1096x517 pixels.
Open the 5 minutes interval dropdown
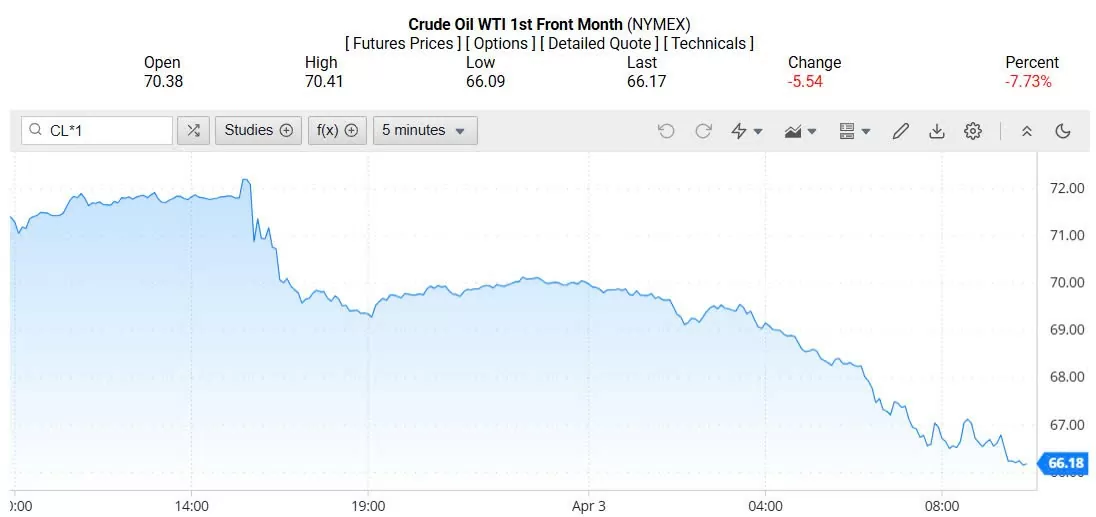(424, 131)
